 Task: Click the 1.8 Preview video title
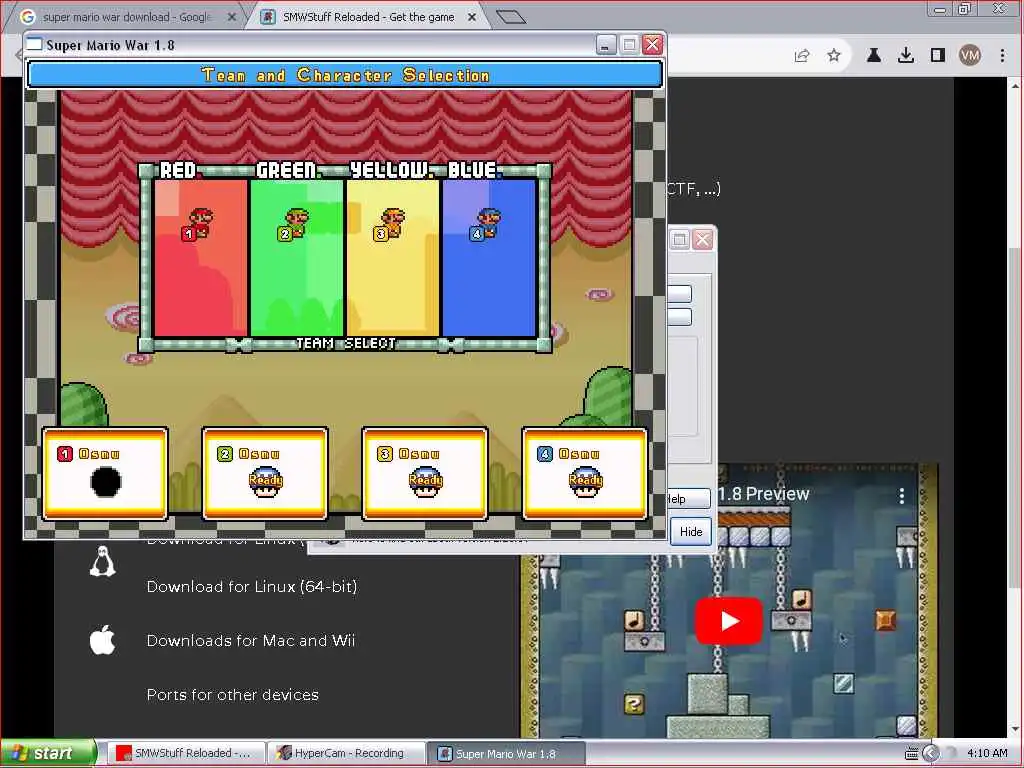pos(763,494)
